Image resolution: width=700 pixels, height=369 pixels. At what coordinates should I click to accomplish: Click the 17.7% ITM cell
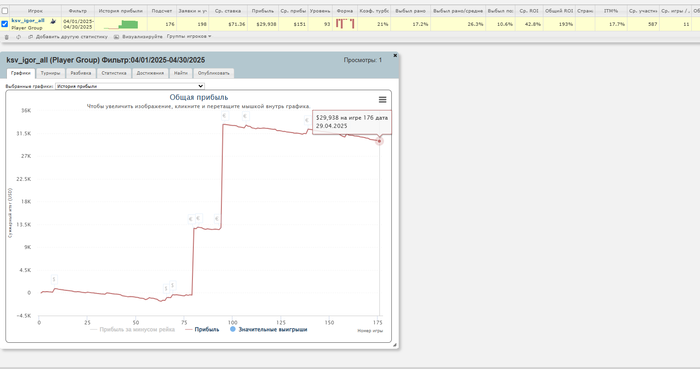tap(611, 24)
